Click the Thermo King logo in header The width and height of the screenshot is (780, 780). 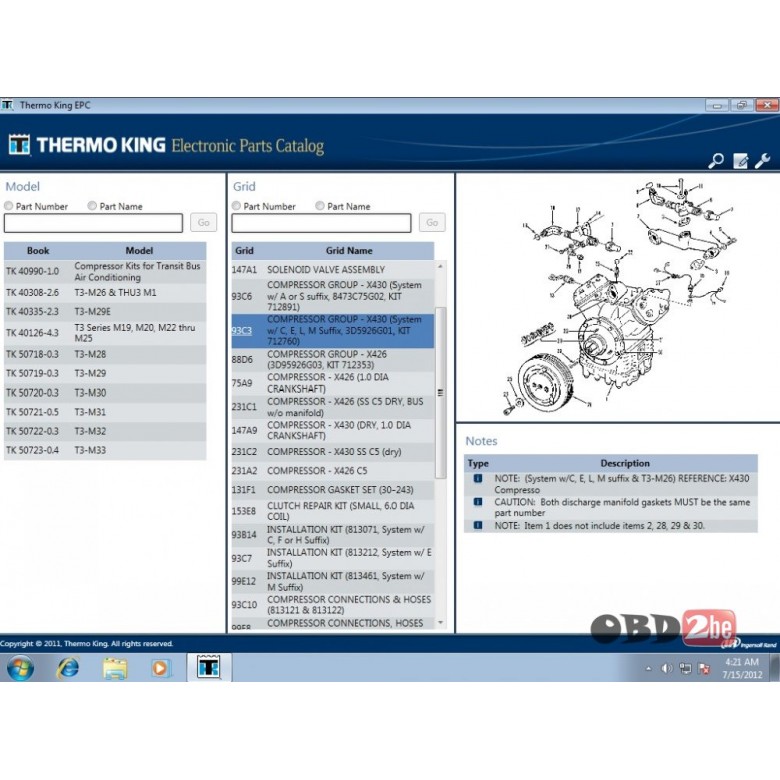coord(19,145)
